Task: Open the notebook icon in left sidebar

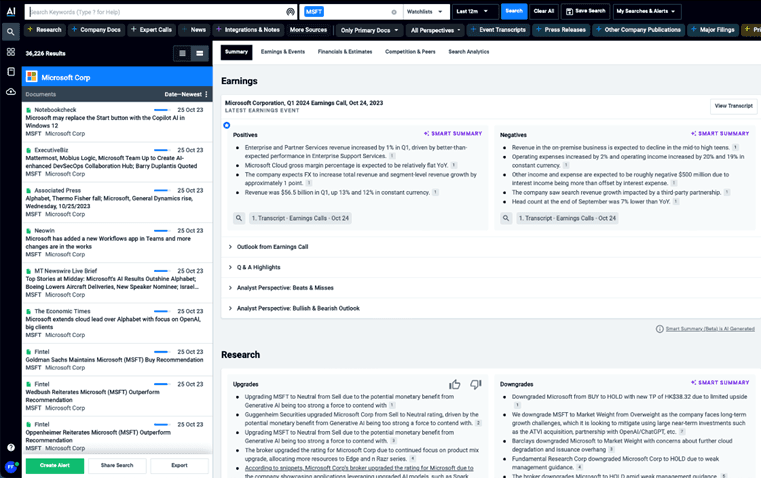Action: pos(11,72)
